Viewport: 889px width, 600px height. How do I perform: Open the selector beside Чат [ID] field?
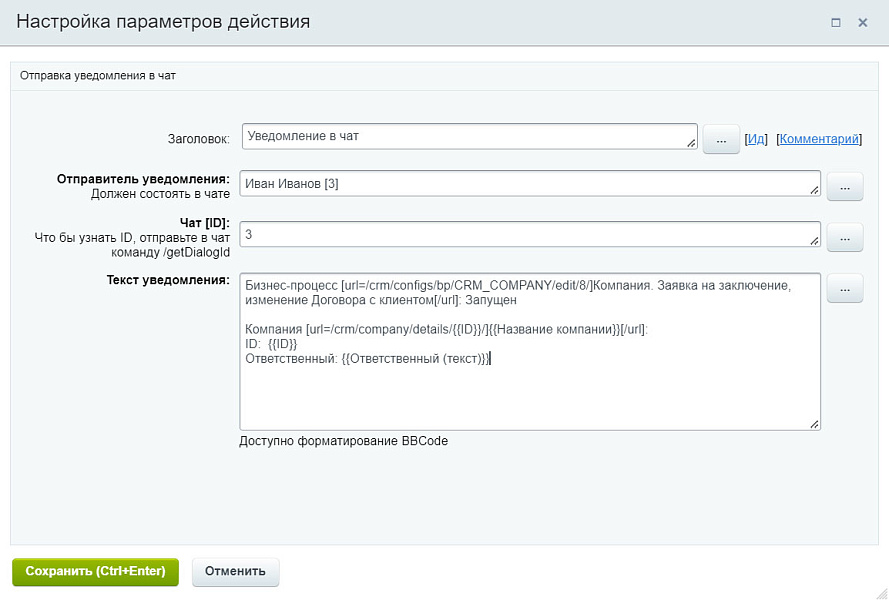click(x=845, y=237)
